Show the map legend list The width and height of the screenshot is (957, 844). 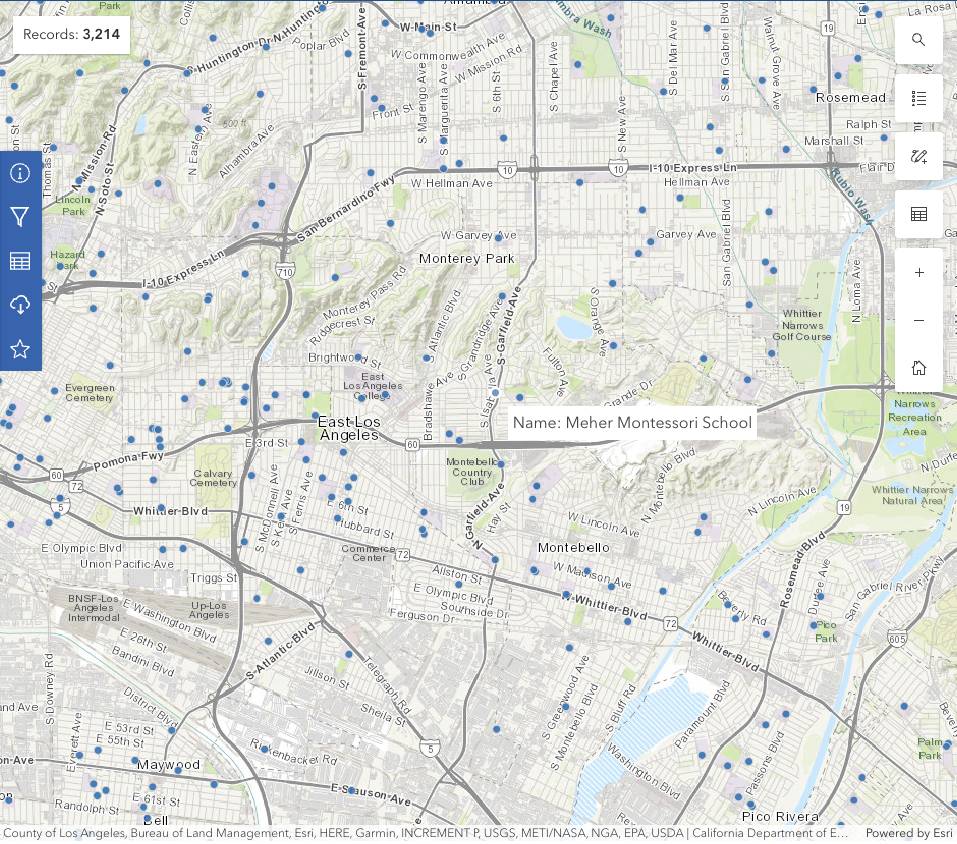[x=919, y=98]
